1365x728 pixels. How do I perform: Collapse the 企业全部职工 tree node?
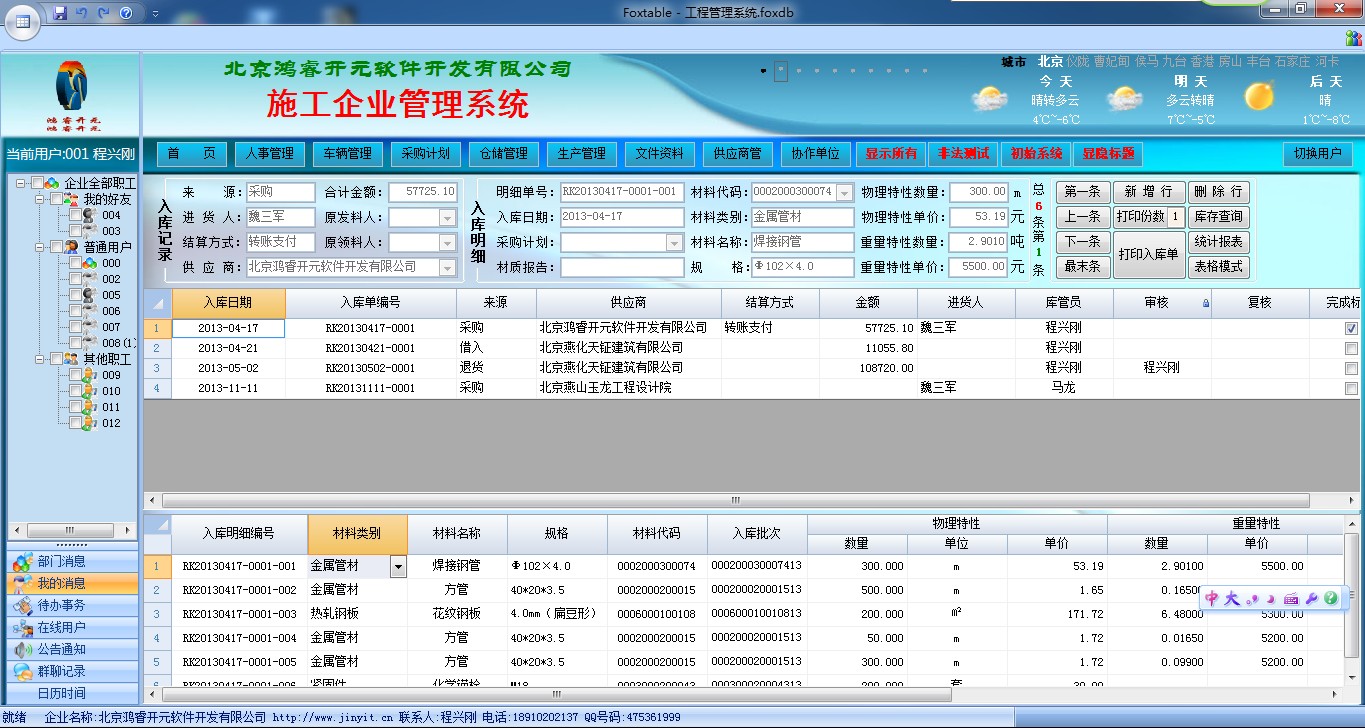coord(21,183)
